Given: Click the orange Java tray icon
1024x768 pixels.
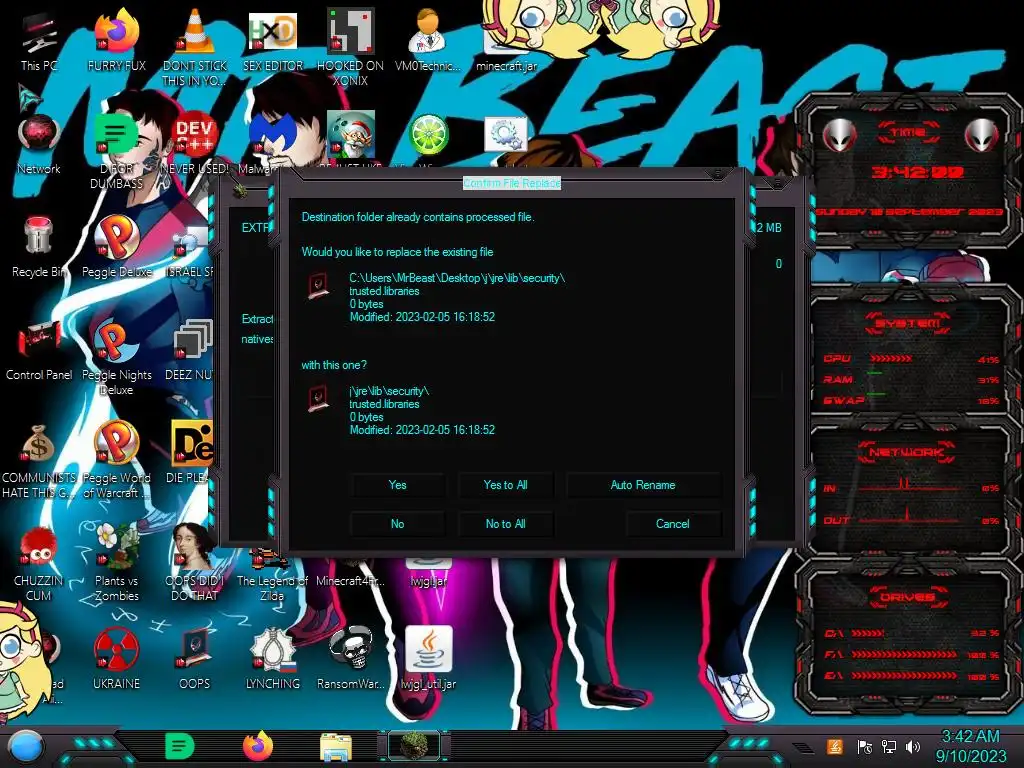Looking at the screenshot, I should pos(835,746).
